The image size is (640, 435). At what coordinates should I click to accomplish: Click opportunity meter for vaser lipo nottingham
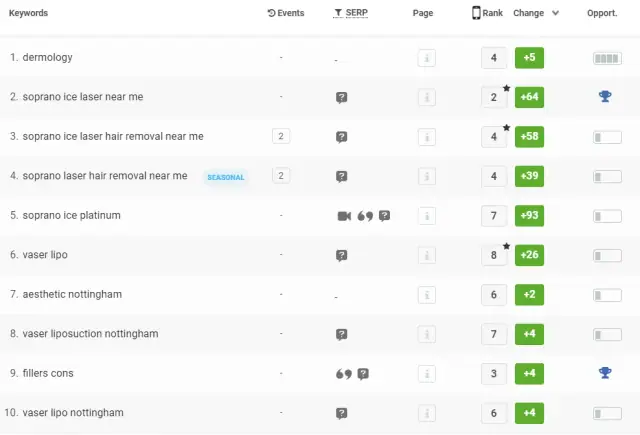pos(607,413)
